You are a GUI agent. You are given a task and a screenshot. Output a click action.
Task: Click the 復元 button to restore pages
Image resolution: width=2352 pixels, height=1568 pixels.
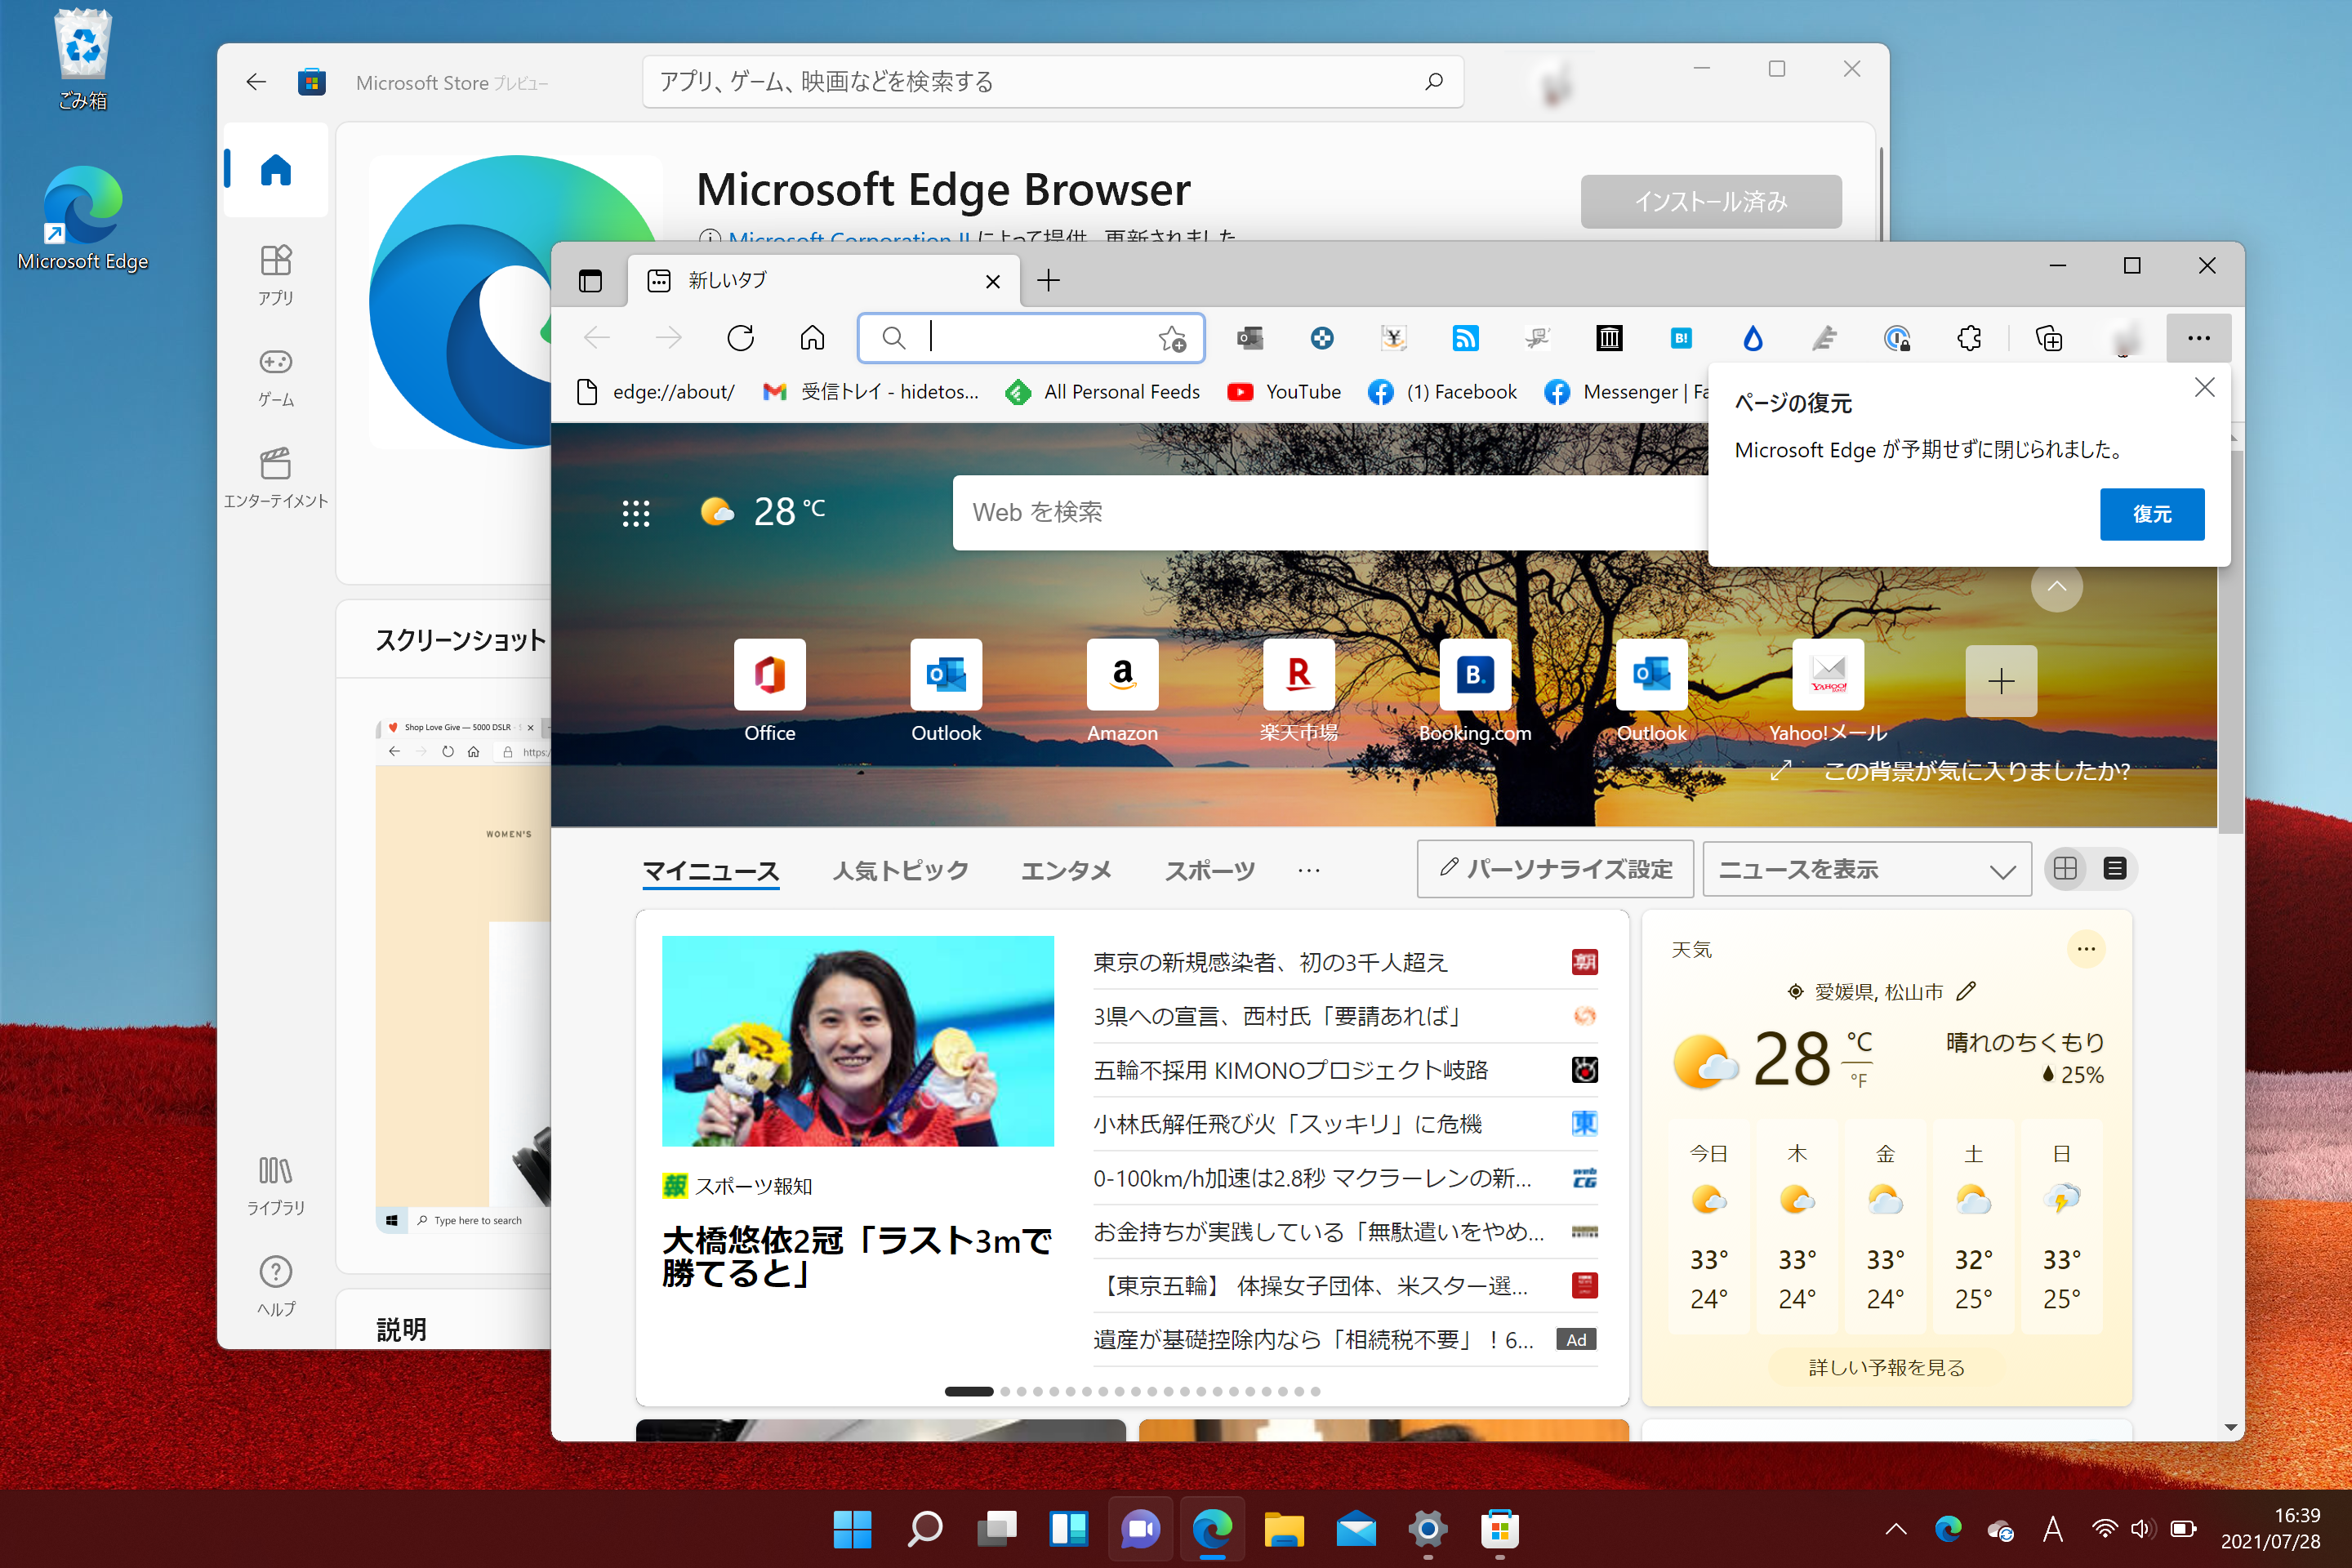coord(2152,514)
